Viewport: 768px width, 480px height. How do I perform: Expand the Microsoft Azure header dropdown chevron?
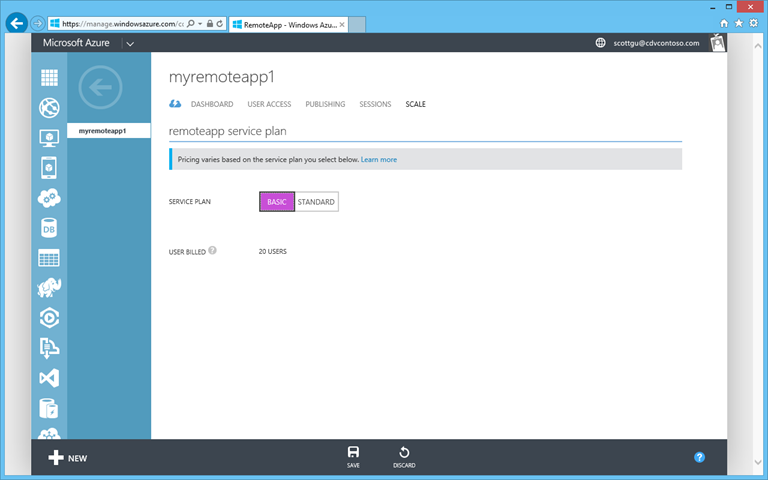pos(130,44)
